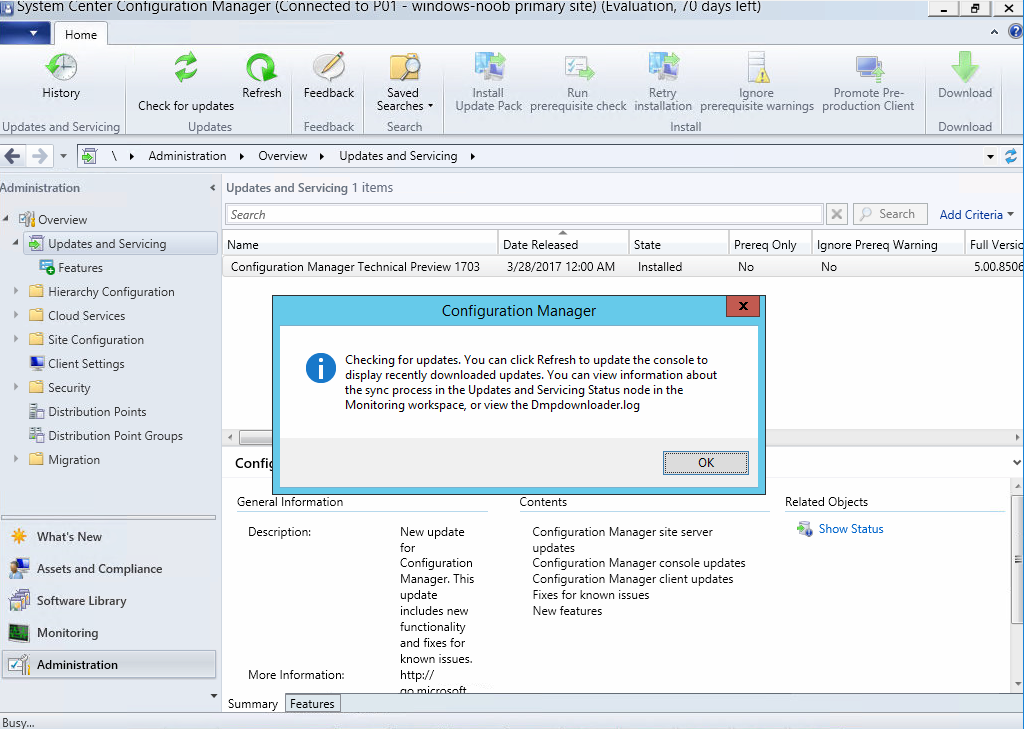The image size is (1024, 729).
Task: Sort by Date Released column header
Action: click(x=563, y=244)
